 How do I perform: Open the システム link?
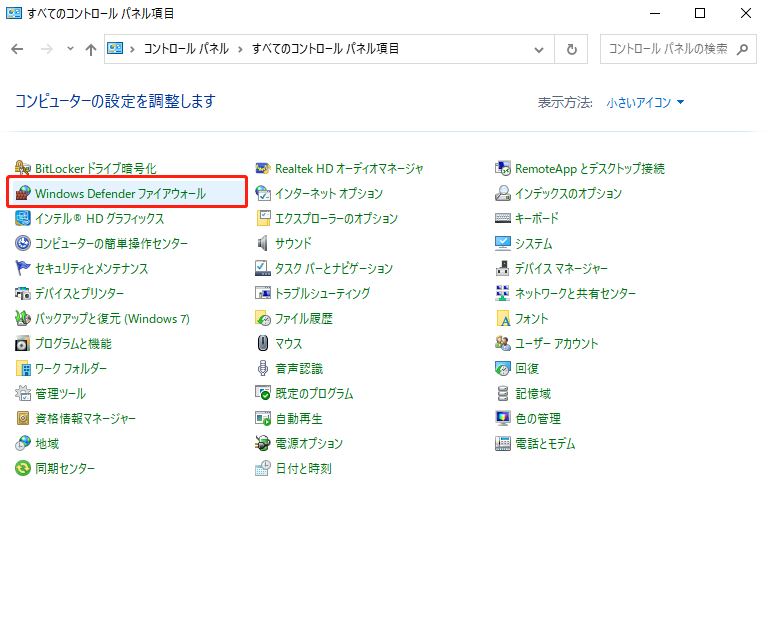pos(533,243)
